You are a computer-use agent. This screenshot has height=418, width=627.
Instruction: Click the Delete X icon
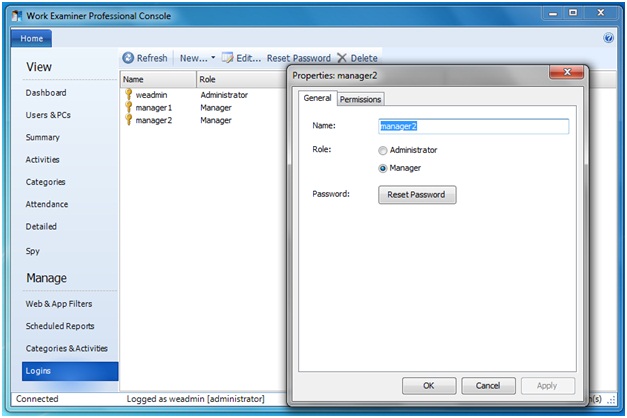click(341, 58)
